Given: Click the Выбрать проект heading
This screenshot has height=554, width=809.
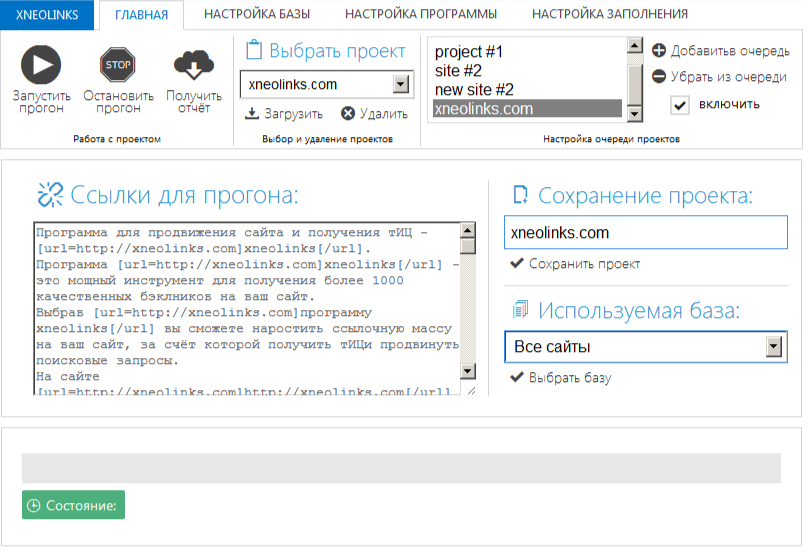Looking at the screenshot, I should pyautogui.click(x=337, y=51).
